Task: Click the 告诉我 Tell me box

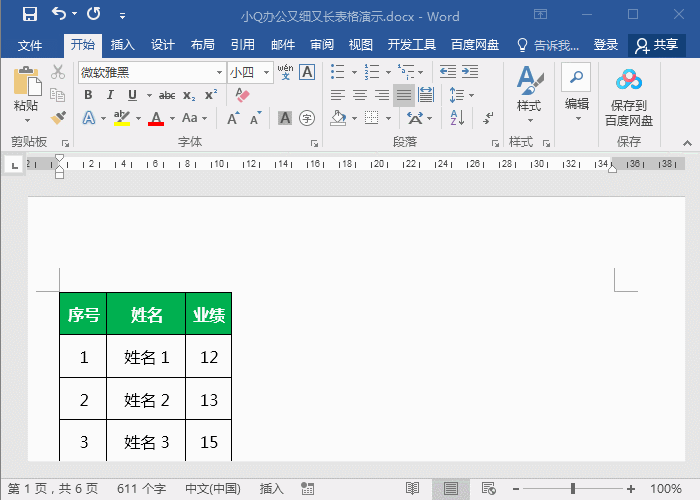Action: [548, 45]
